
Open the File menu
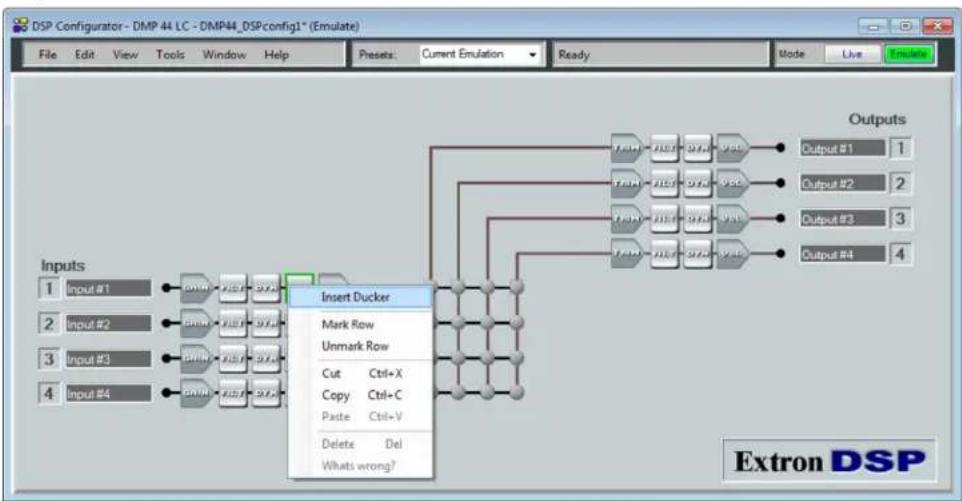[48, 55]
